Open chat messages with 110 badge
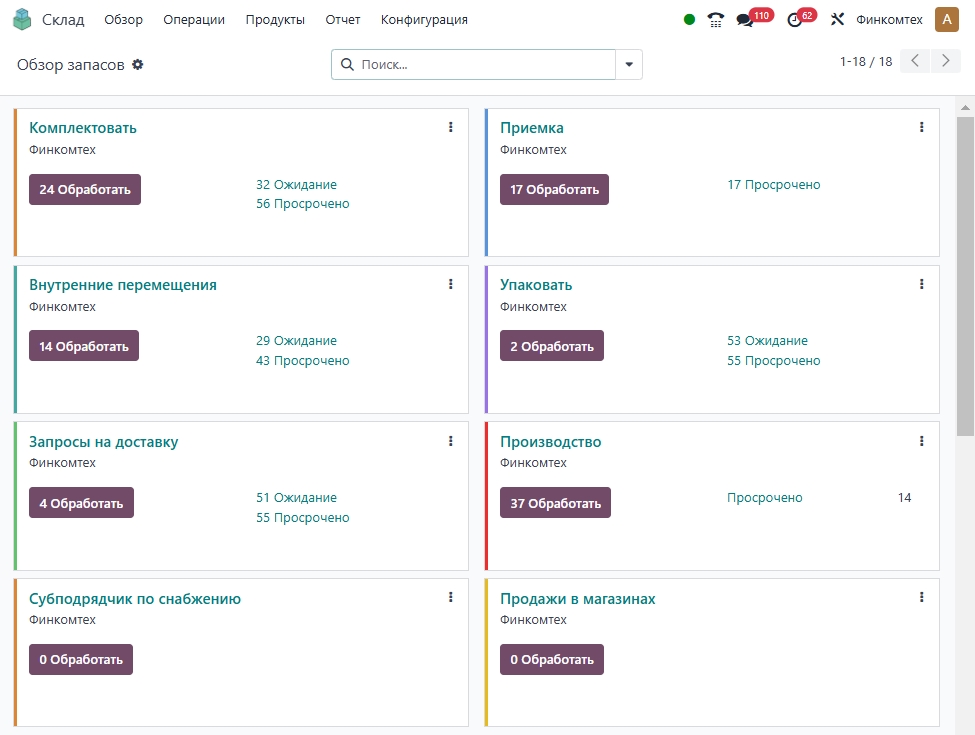 point(745,20)
